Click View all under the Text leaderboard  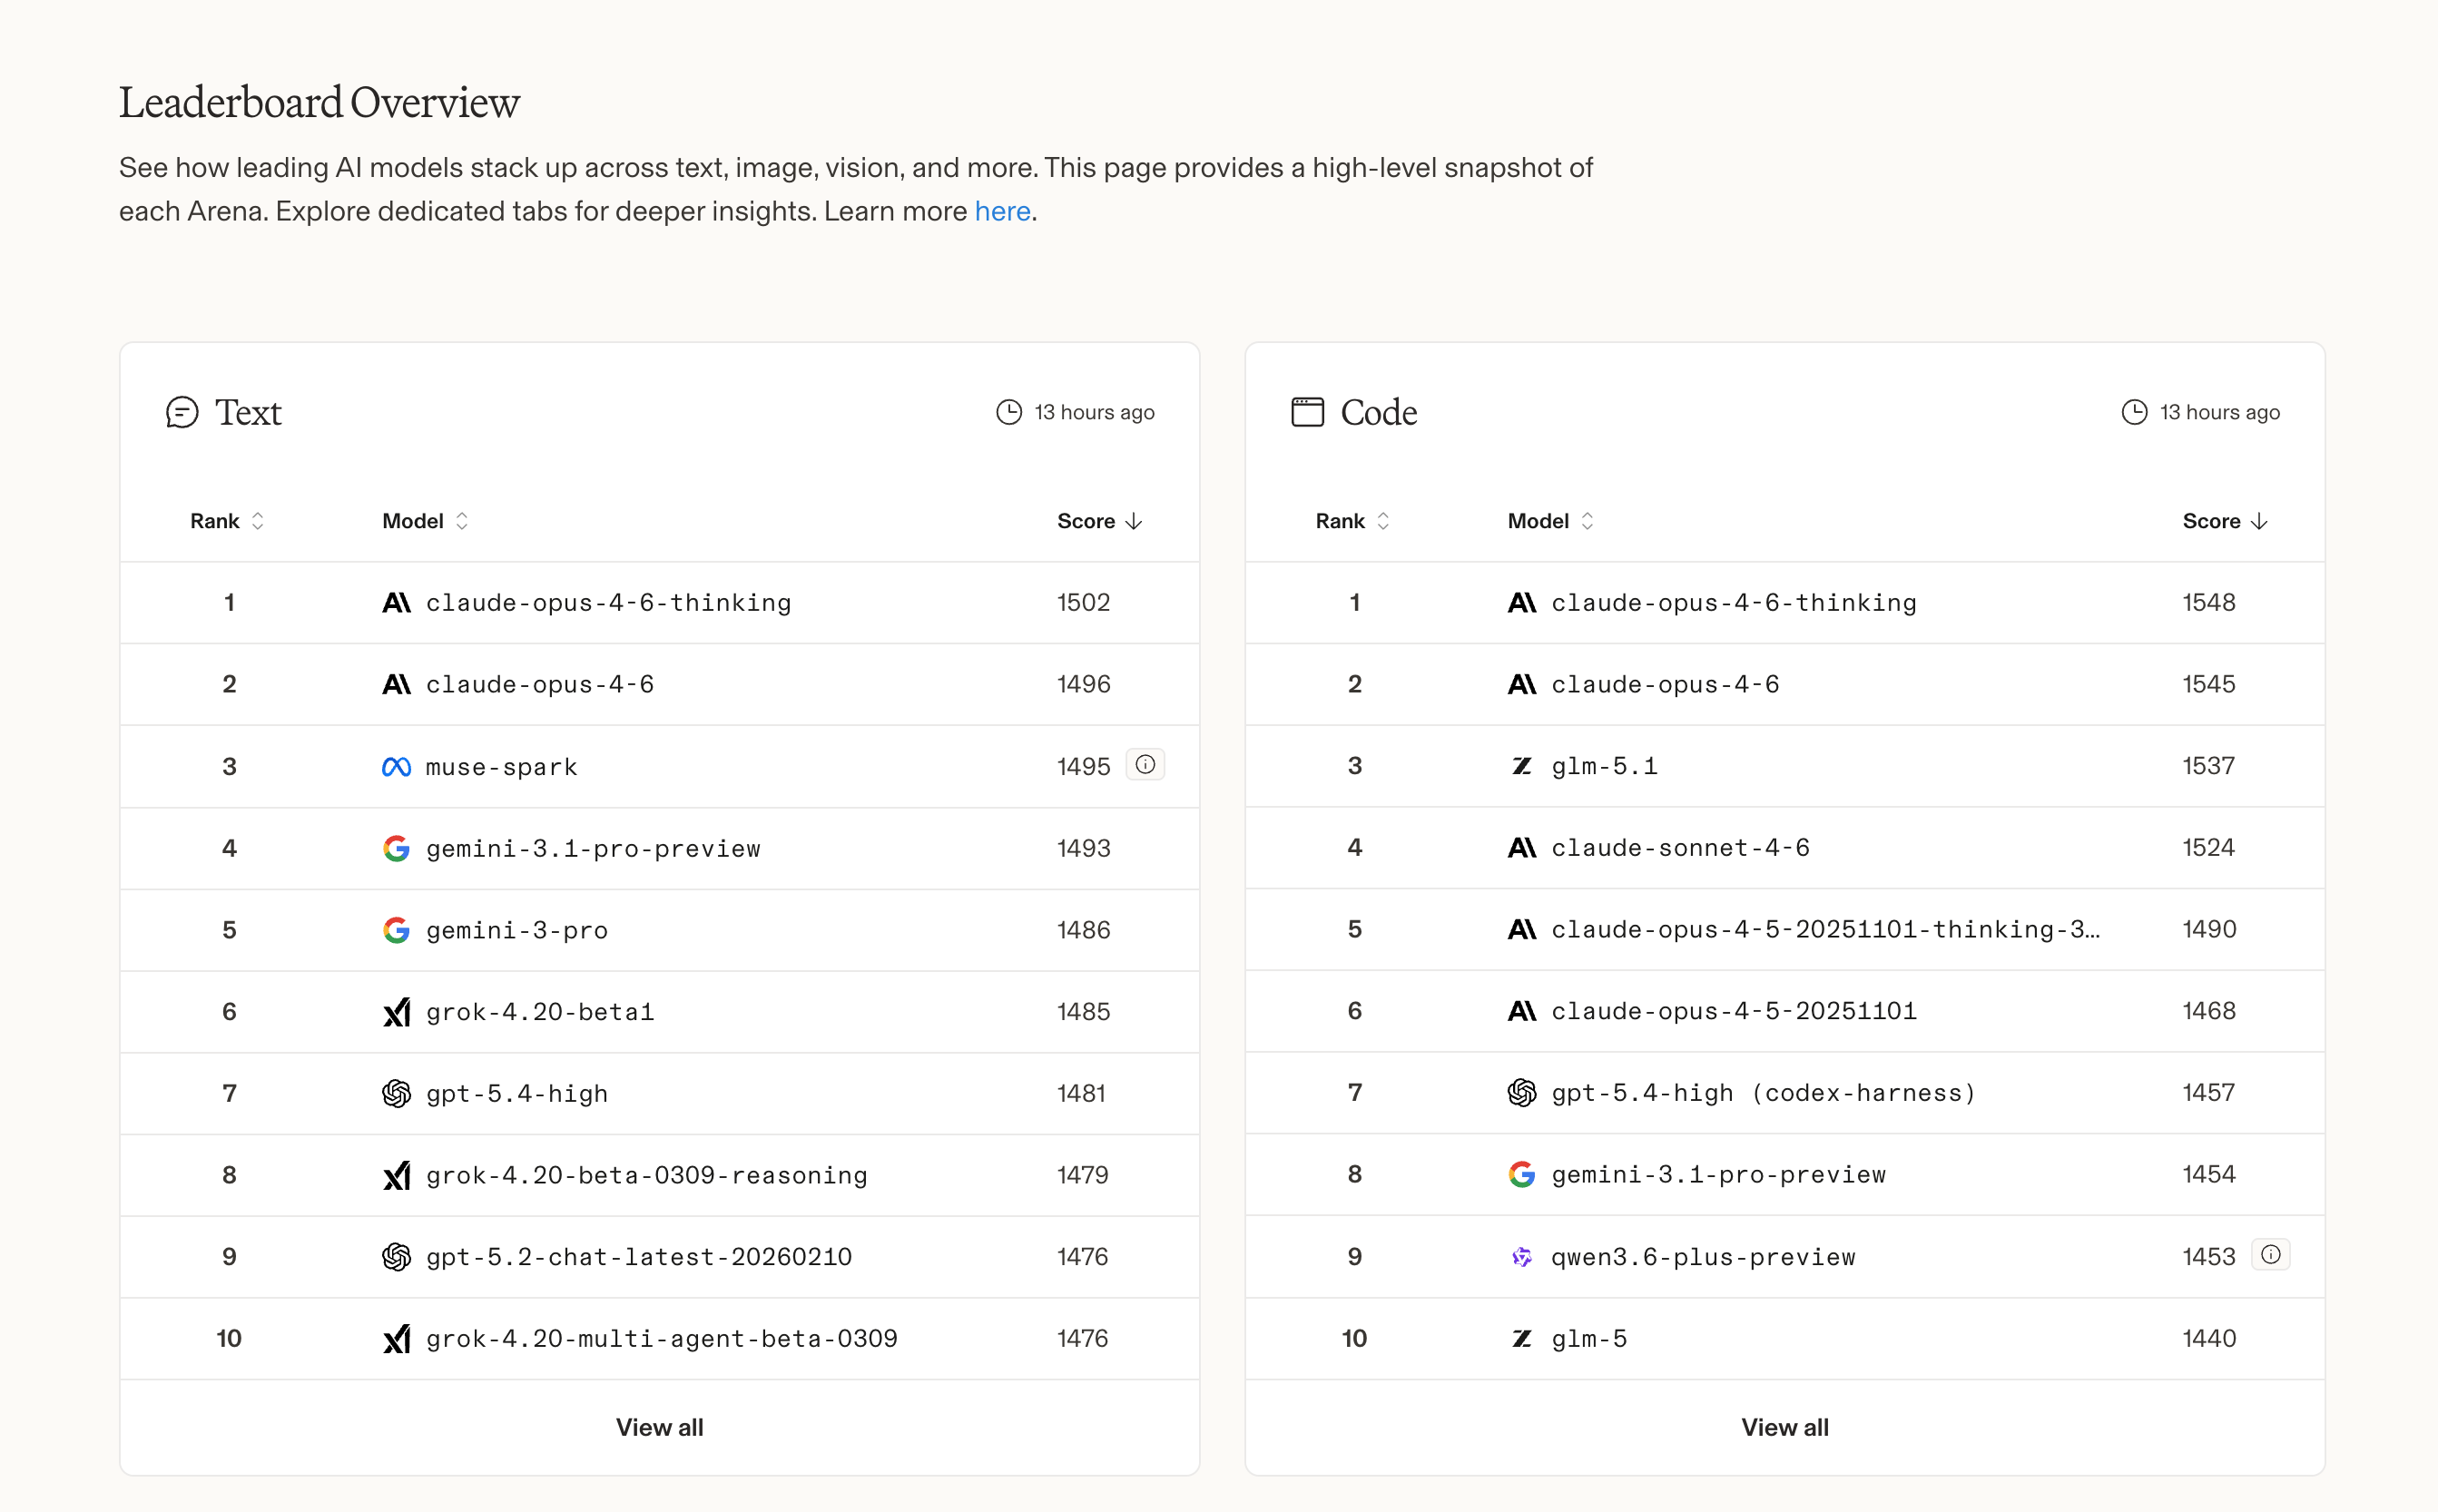point(659,1427)
